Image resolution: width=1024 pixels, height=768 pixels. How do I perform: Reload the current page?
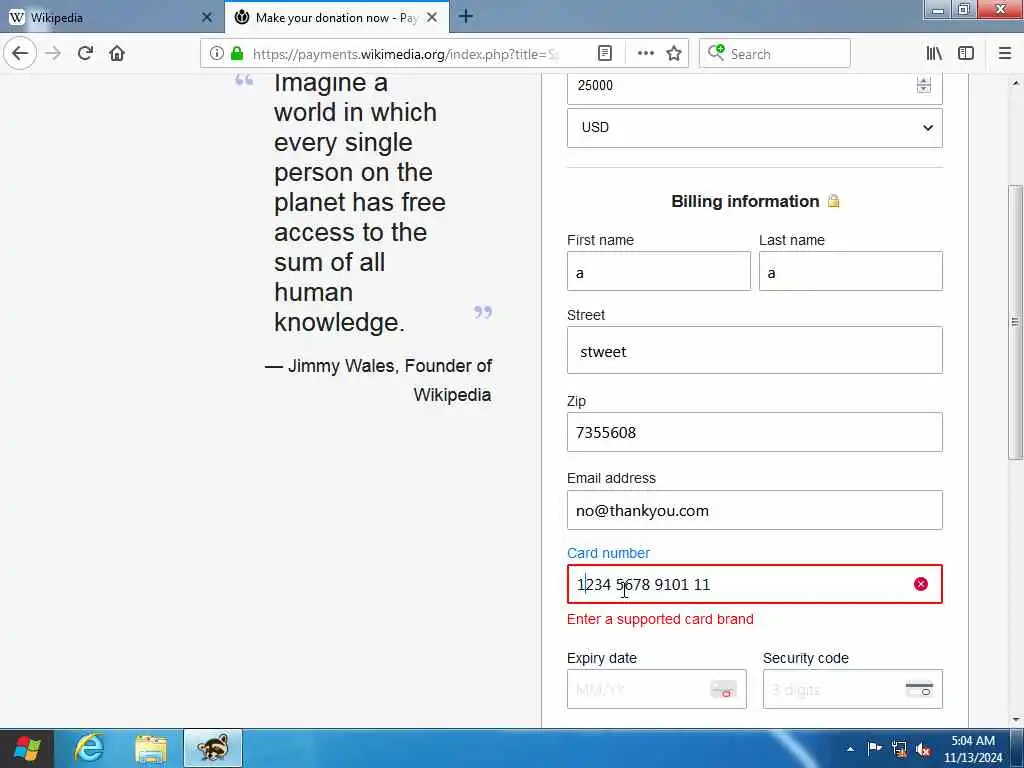pos(86,54)
